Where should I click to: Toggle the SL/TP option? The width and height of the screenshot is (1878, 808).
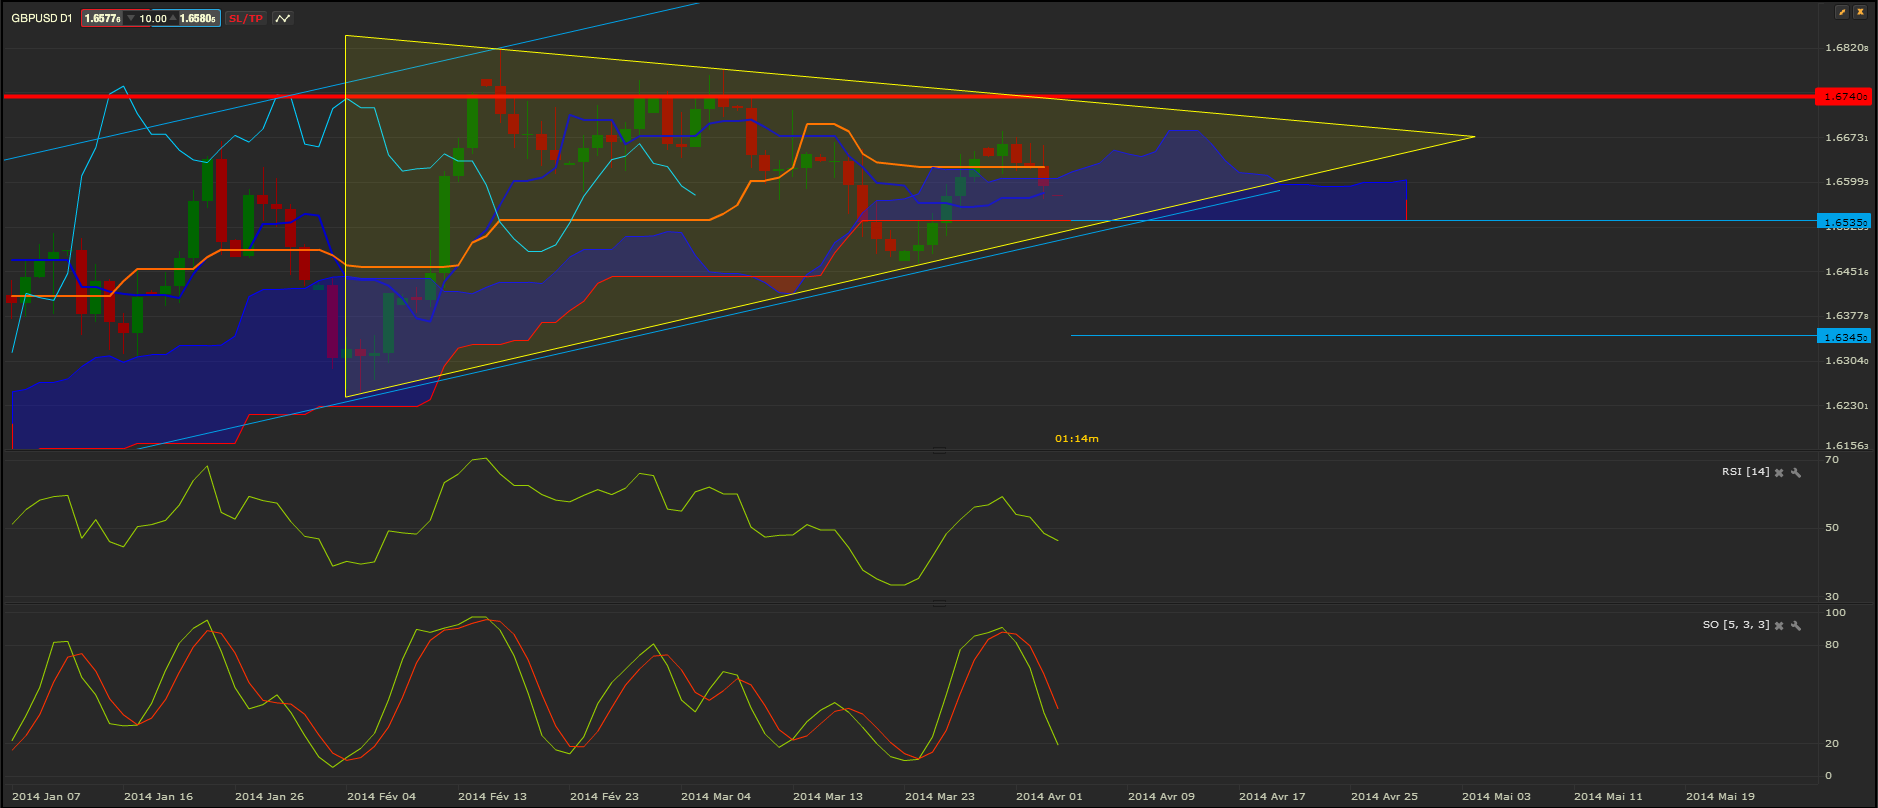246,18
